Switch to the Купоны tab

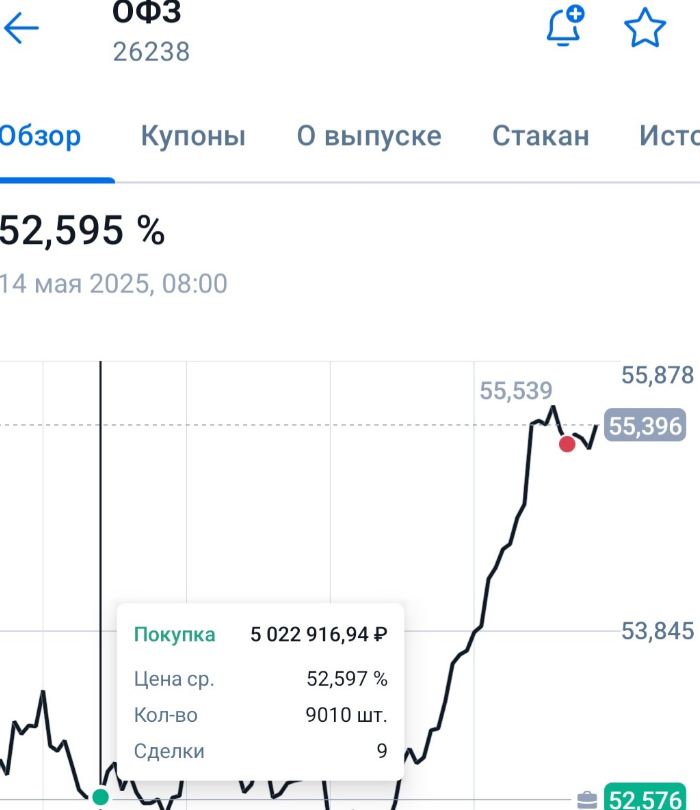pos(193,136)
